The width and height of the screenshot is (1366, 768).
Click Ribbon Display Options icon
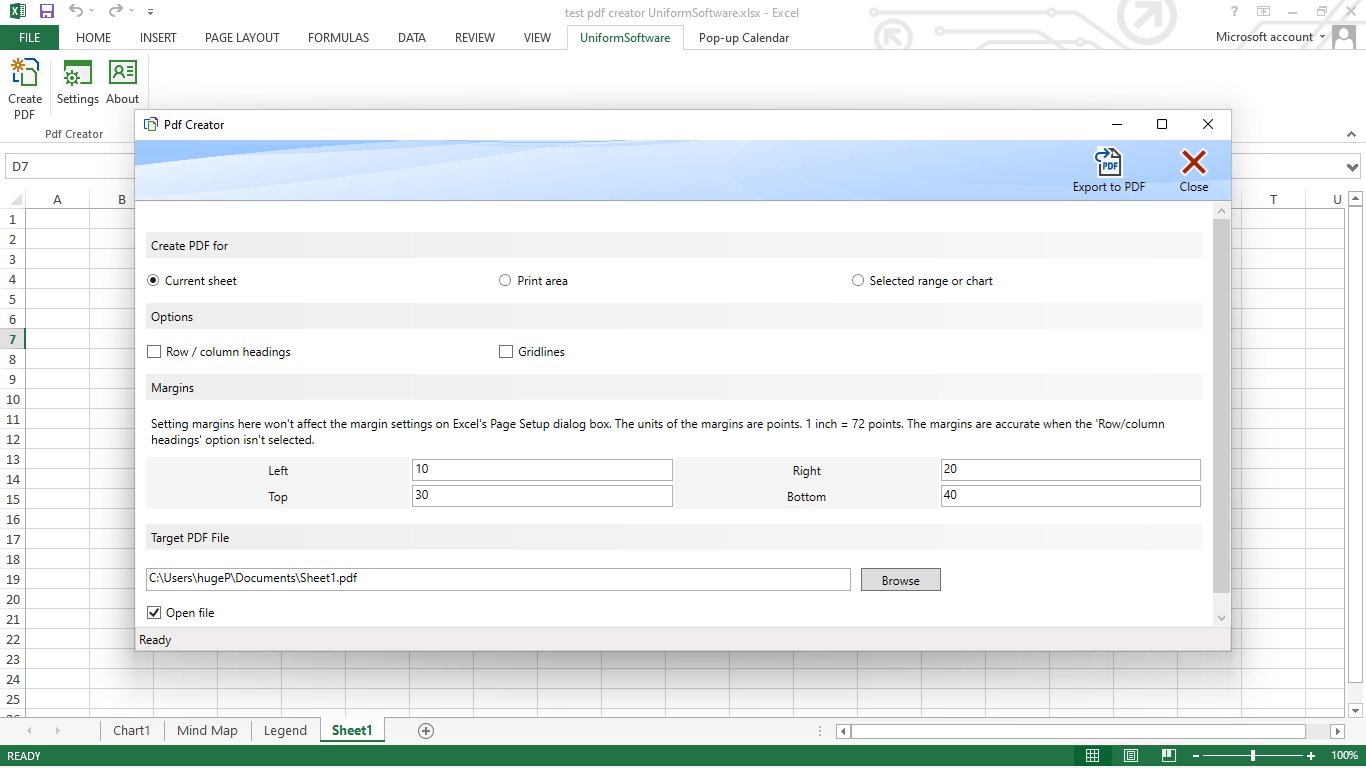[1264, 11]
